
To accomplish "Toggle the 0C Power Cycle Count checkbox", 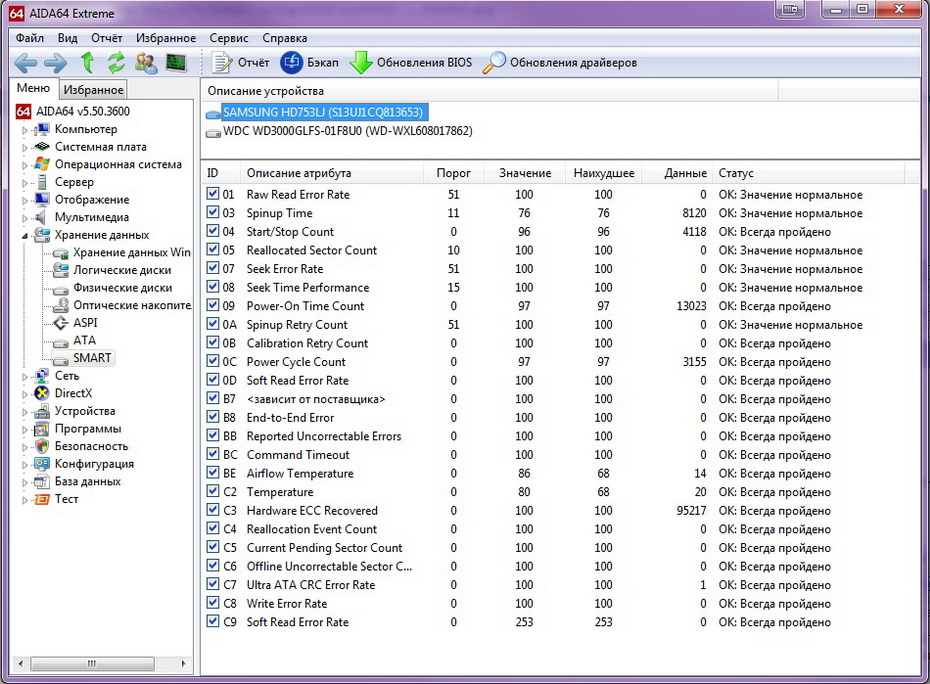I will tap(213, 361).
